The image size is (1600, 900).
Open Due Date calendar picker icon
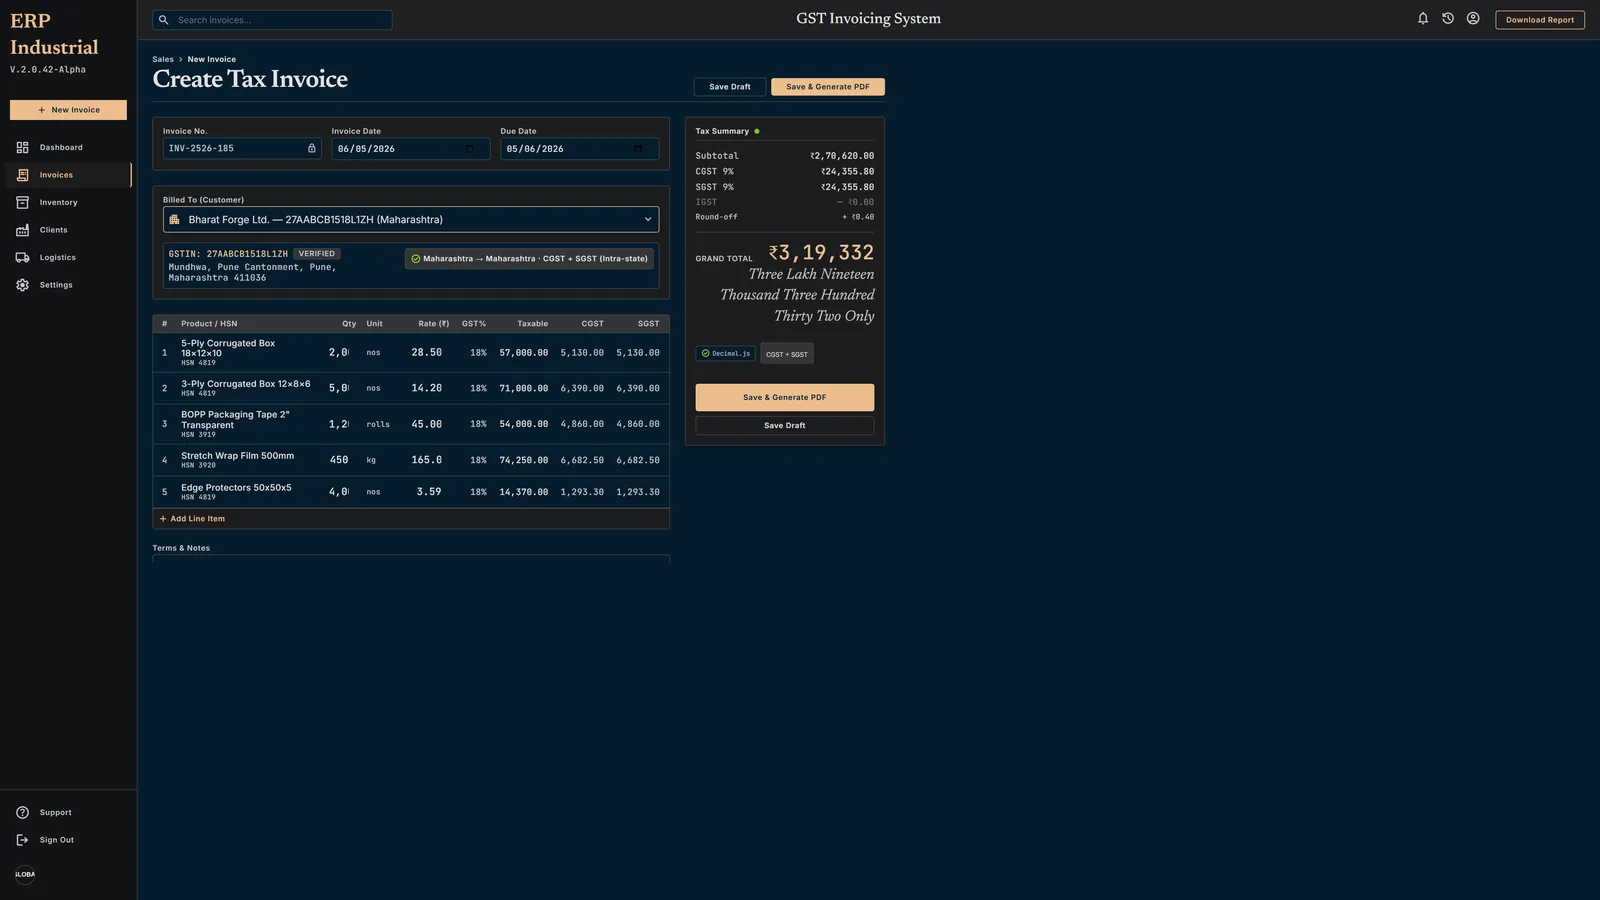[638, 149]
